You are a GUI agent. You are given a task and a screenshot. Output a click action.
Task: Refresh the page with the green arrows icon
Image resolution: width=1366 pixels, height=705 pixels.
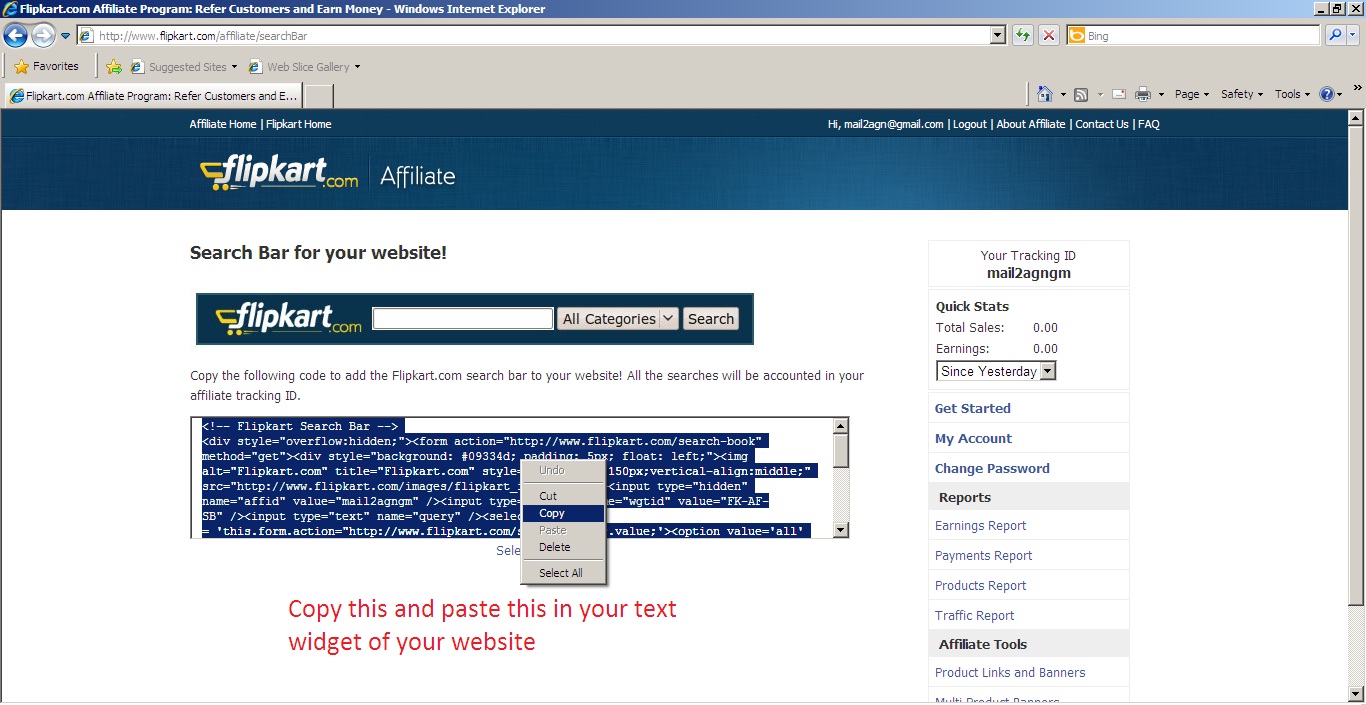[1022, 36]
